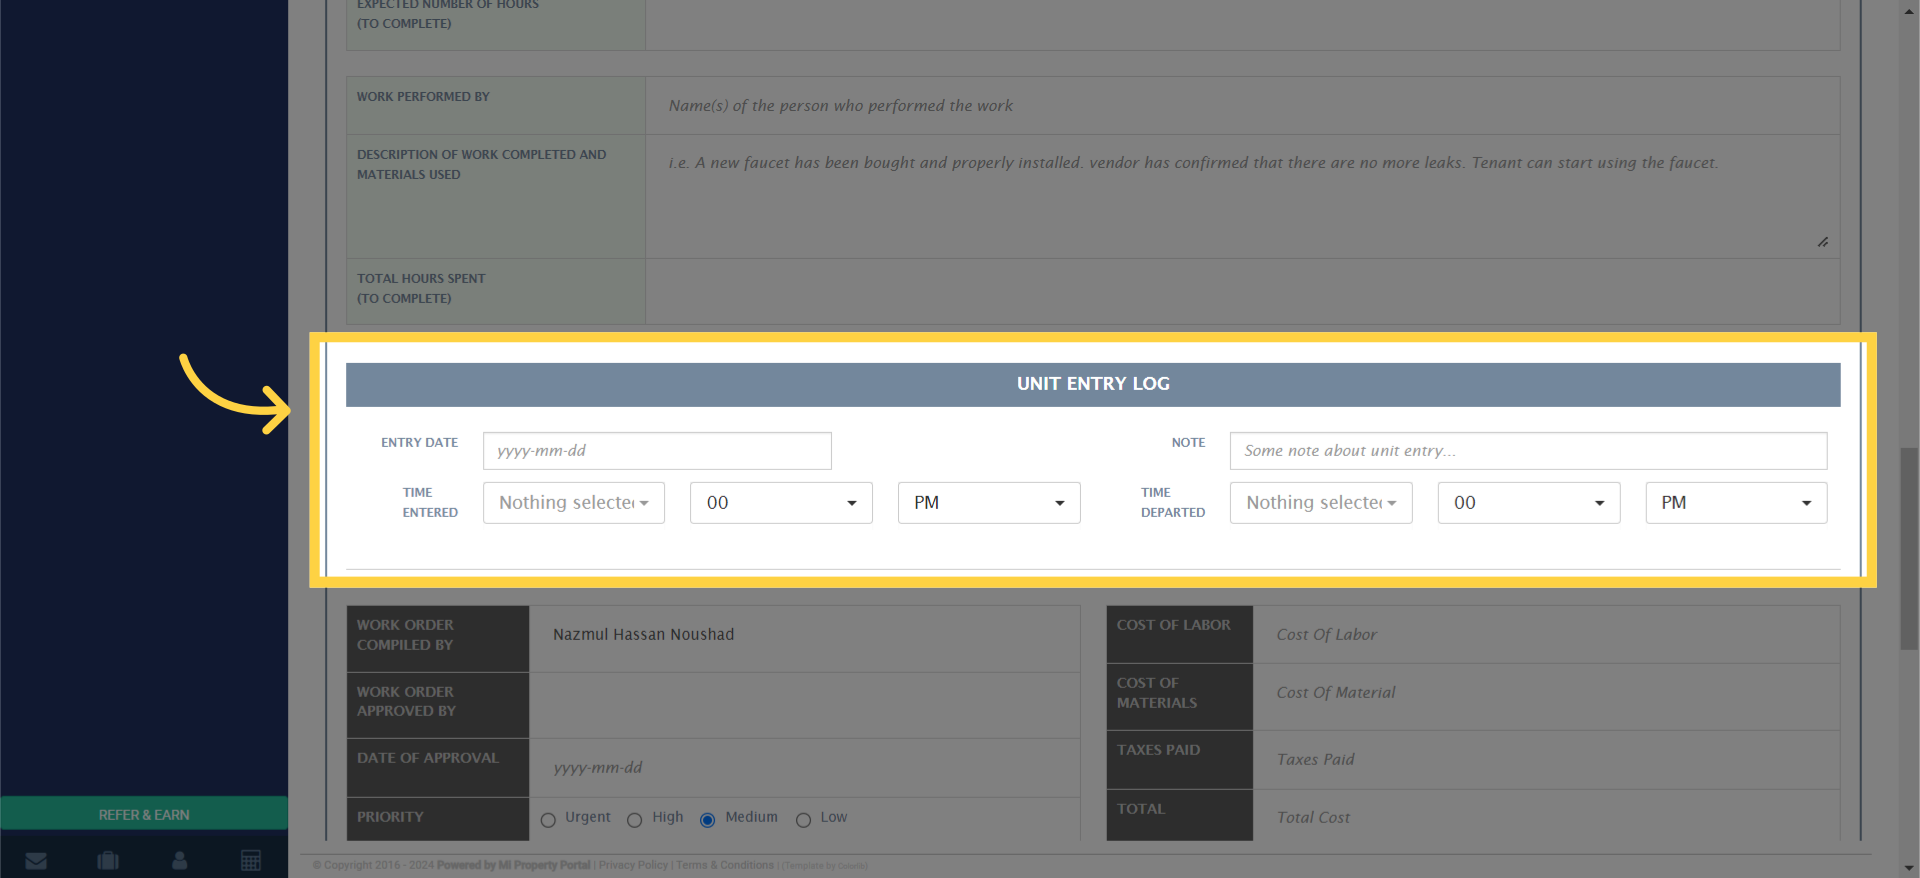Image resolution: width=1920 pixels, height=878 pixels.
Task: Open the Terms & Conditions link
Action: pos(725,865)
